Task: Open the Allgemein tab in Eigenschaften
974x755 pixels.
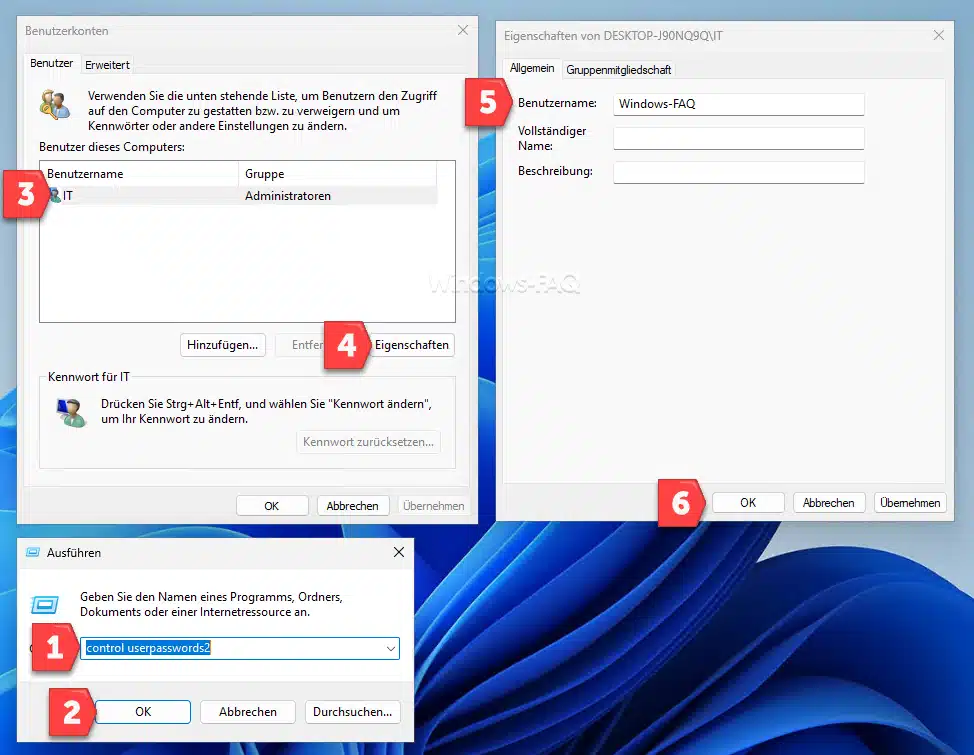Action: coord(532,68)
